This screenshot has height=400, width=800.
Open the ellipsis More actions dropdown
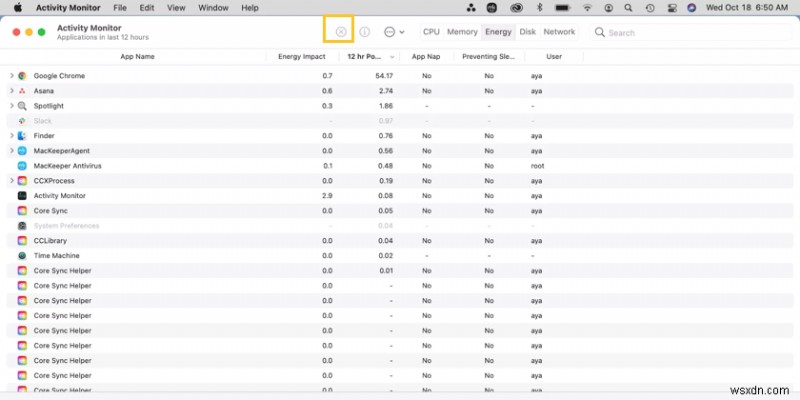click(394, 32)
